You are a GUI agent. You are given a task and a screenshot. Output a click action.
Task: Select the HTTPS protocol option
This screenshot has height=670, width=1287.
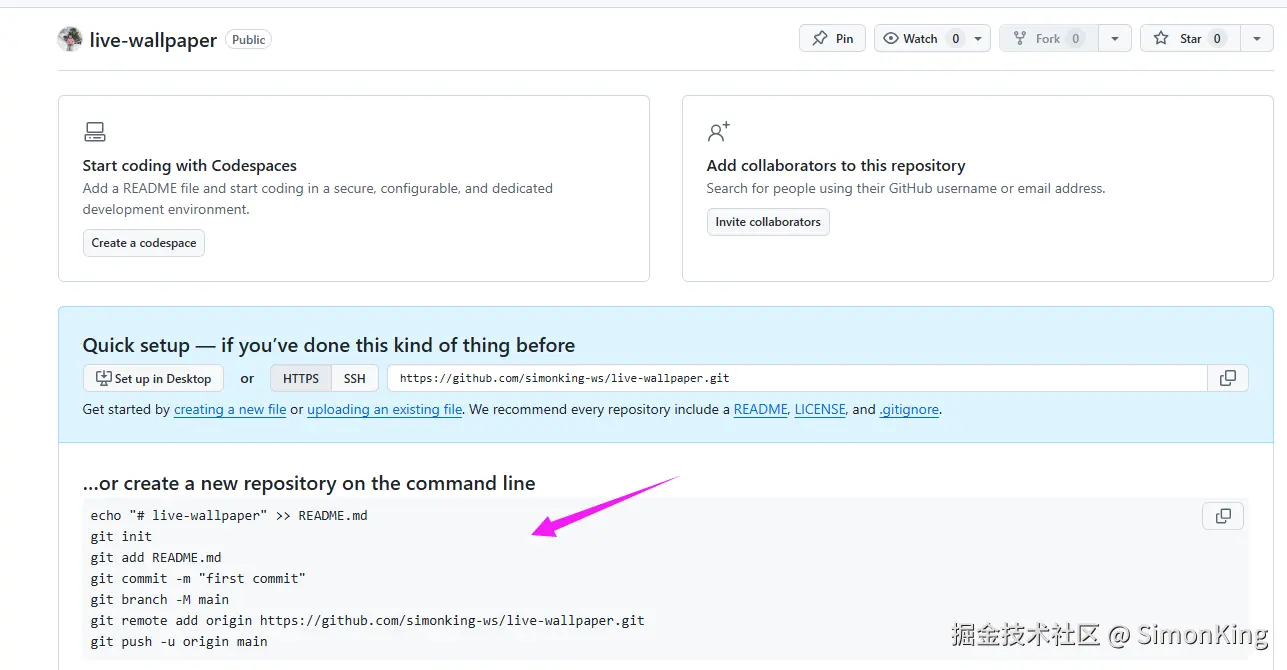click(x=300, y=378)
